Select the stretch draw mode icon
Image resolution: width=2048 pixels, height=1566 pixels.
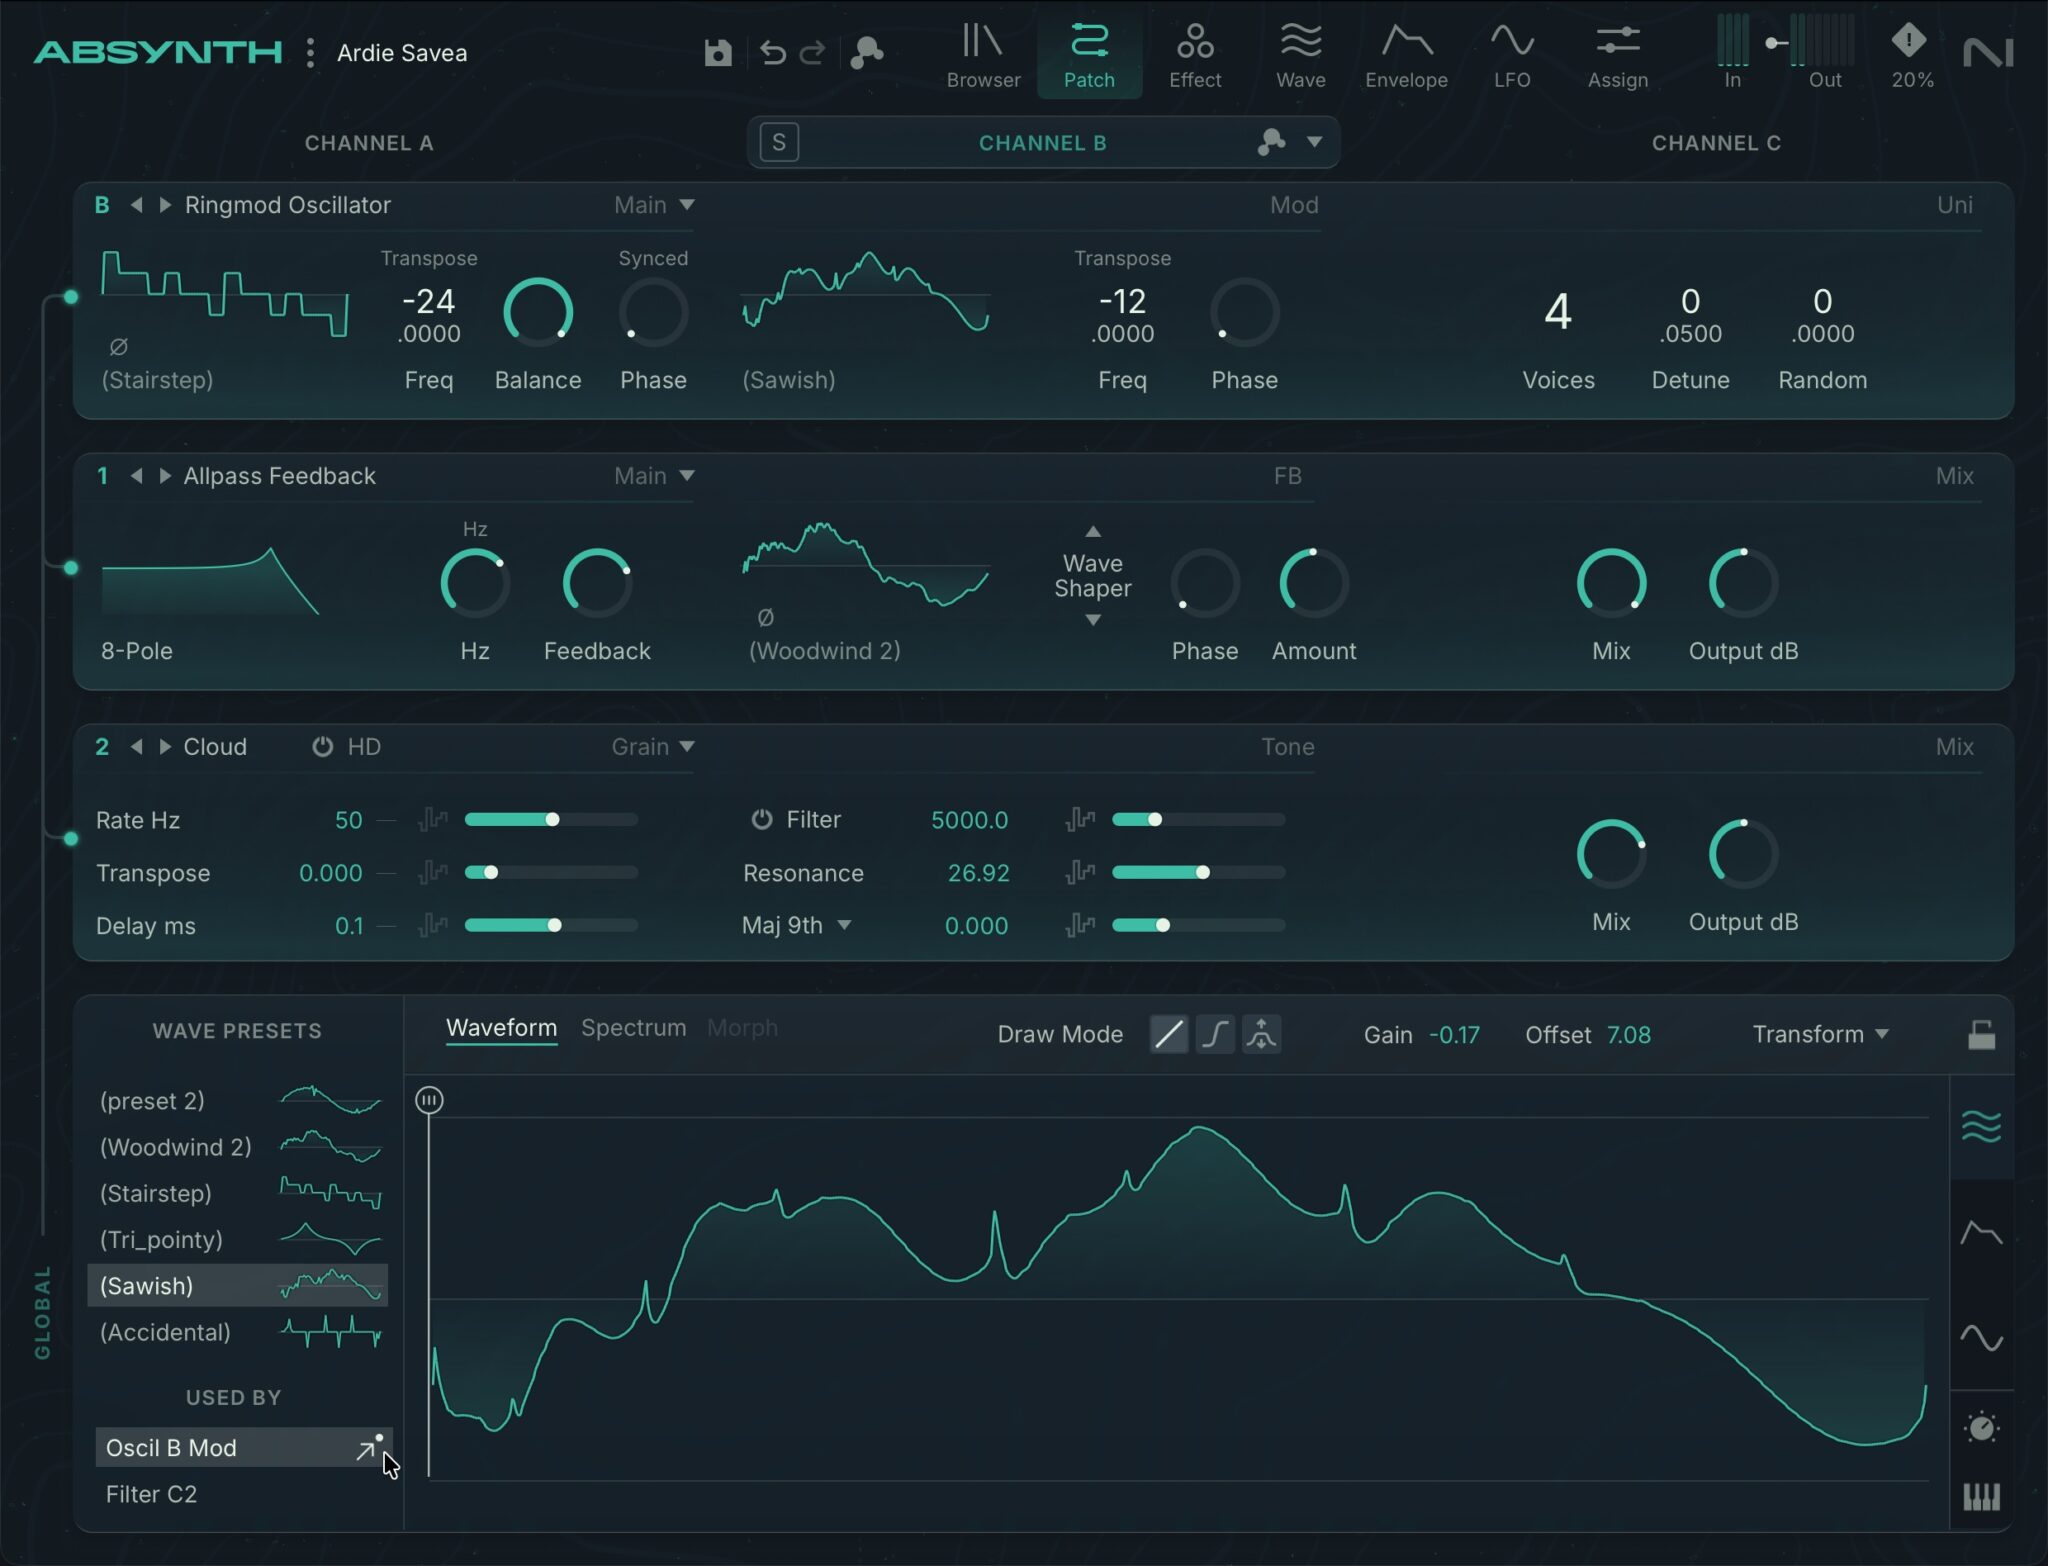tap(1261, 1034)
